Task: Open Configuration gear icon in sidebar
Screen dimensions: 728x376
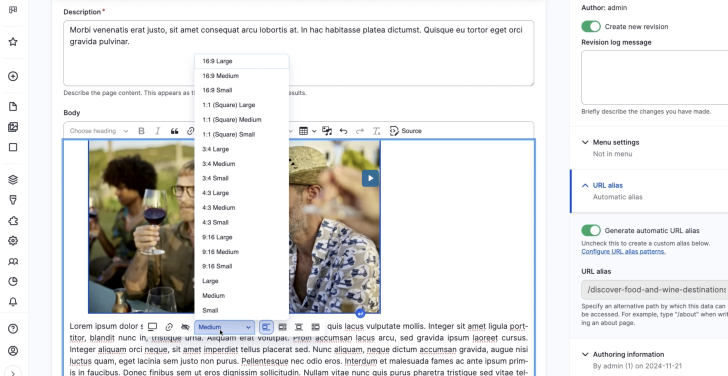Action: [x=13, y=240]
